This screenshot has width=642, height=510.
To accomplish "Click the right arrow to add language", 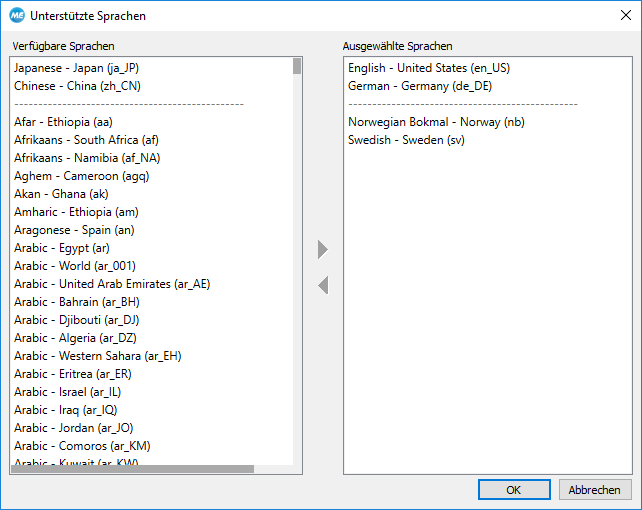I will click(x=322, y=249).
